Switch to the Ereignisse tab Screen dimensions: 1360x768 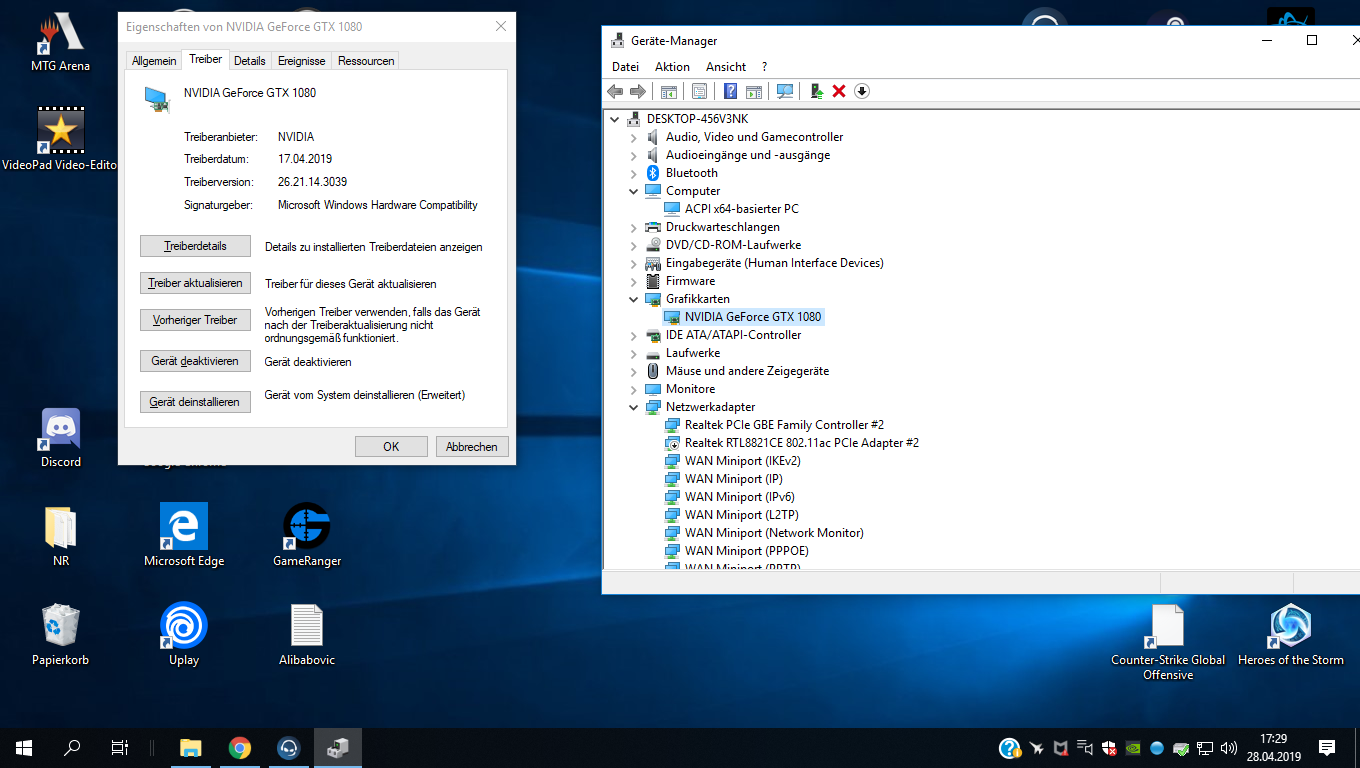point(302,61)
